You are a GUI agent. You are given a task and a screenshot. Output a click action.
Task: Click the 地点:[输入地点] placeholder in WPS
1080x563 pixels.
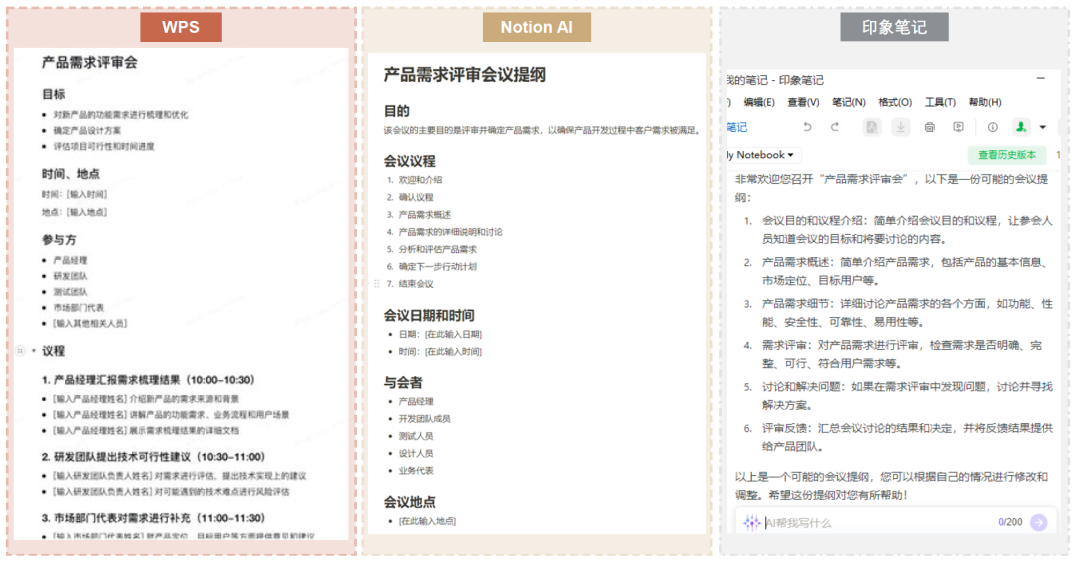(74, 212)
